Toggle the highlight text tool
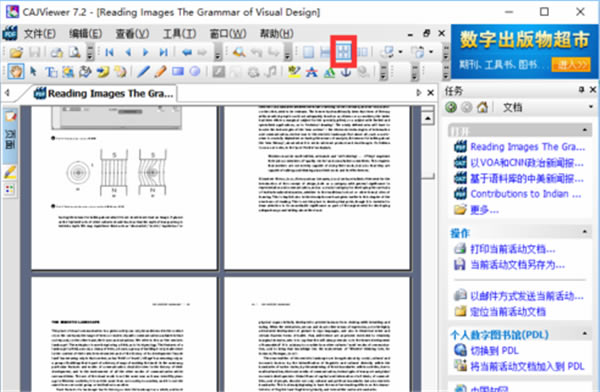The width and height of the screenshot is (600, 392). point(294,72)
